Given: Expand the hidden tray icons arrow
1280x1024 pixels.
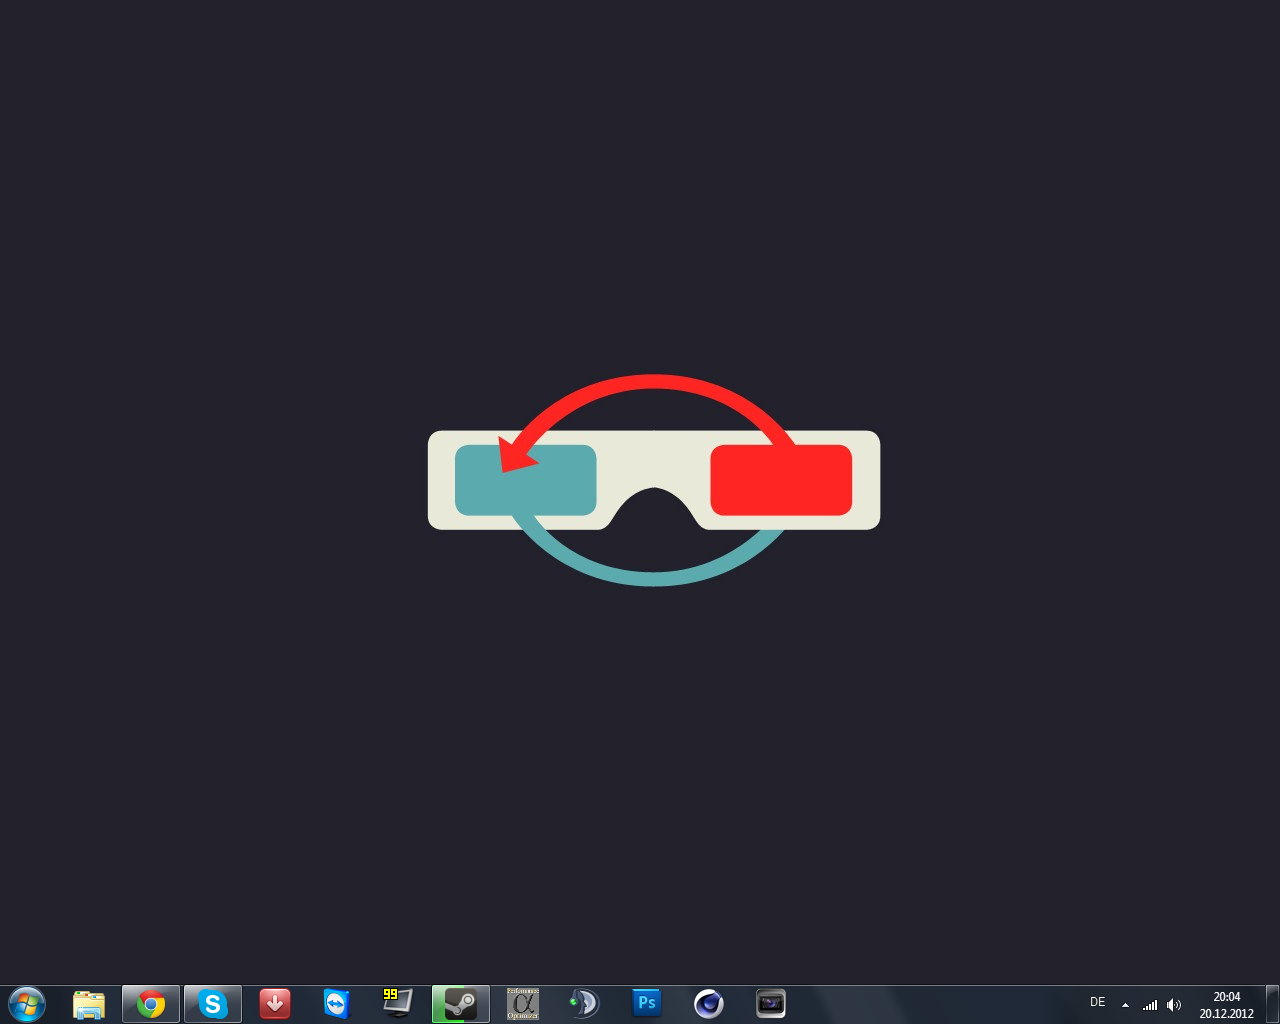Looking at the screenshot, I should (x=1125, y=1005).
